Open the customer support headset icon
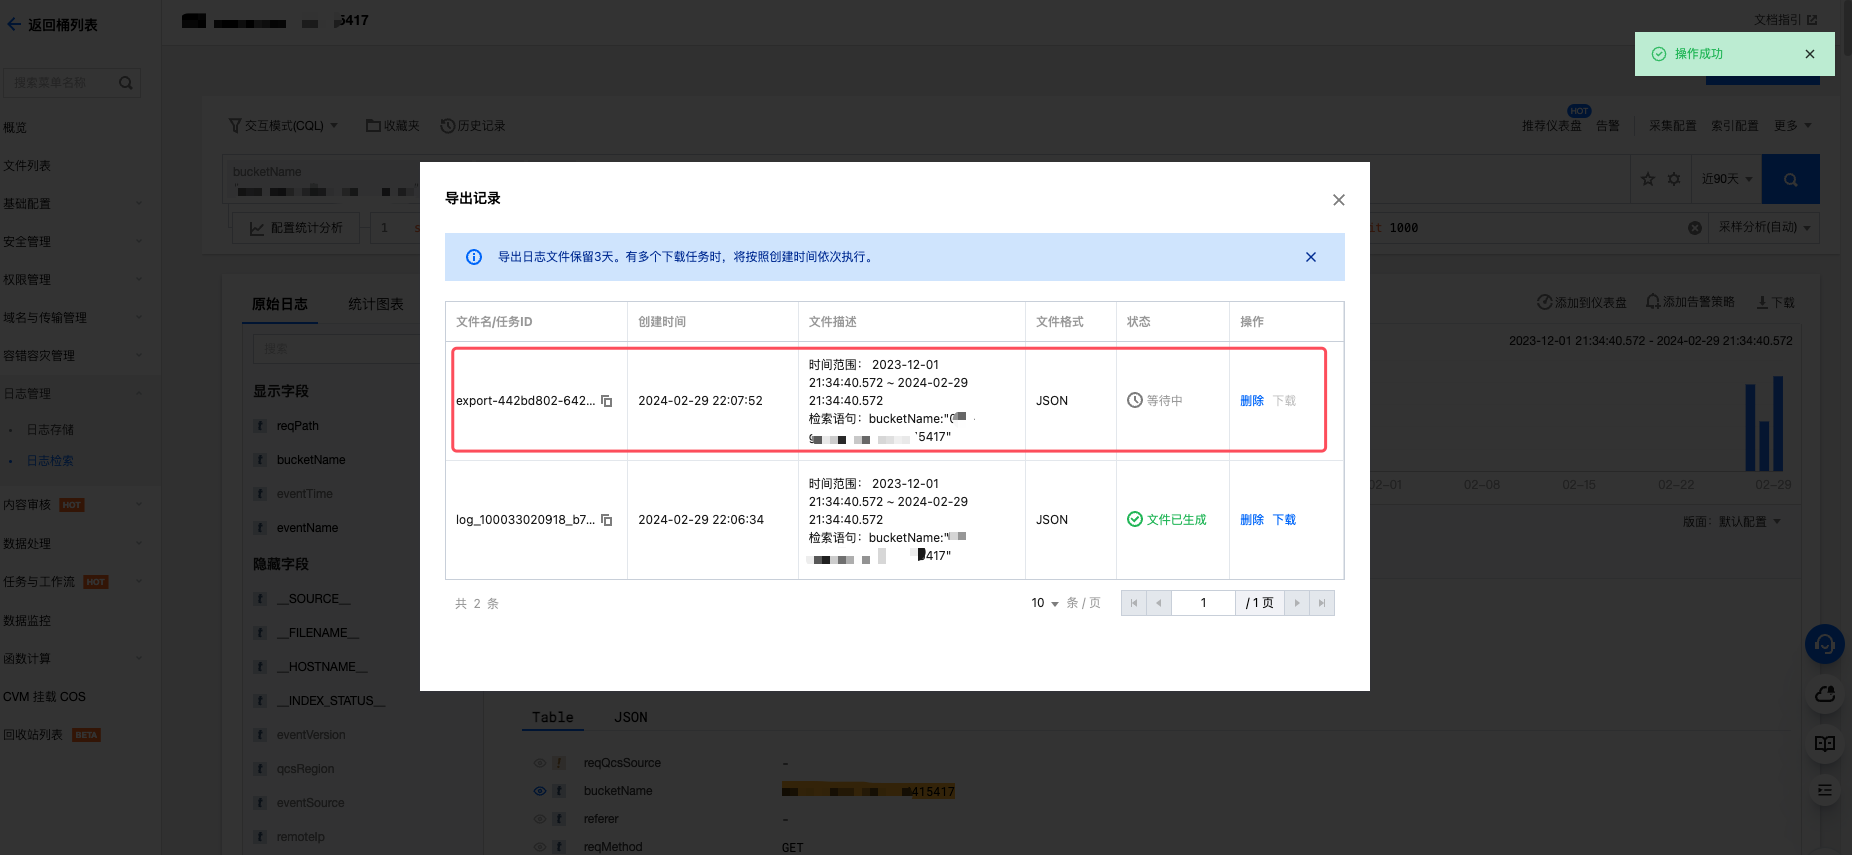This screenshot has width=1852, height=855. tap(1824, 644)
